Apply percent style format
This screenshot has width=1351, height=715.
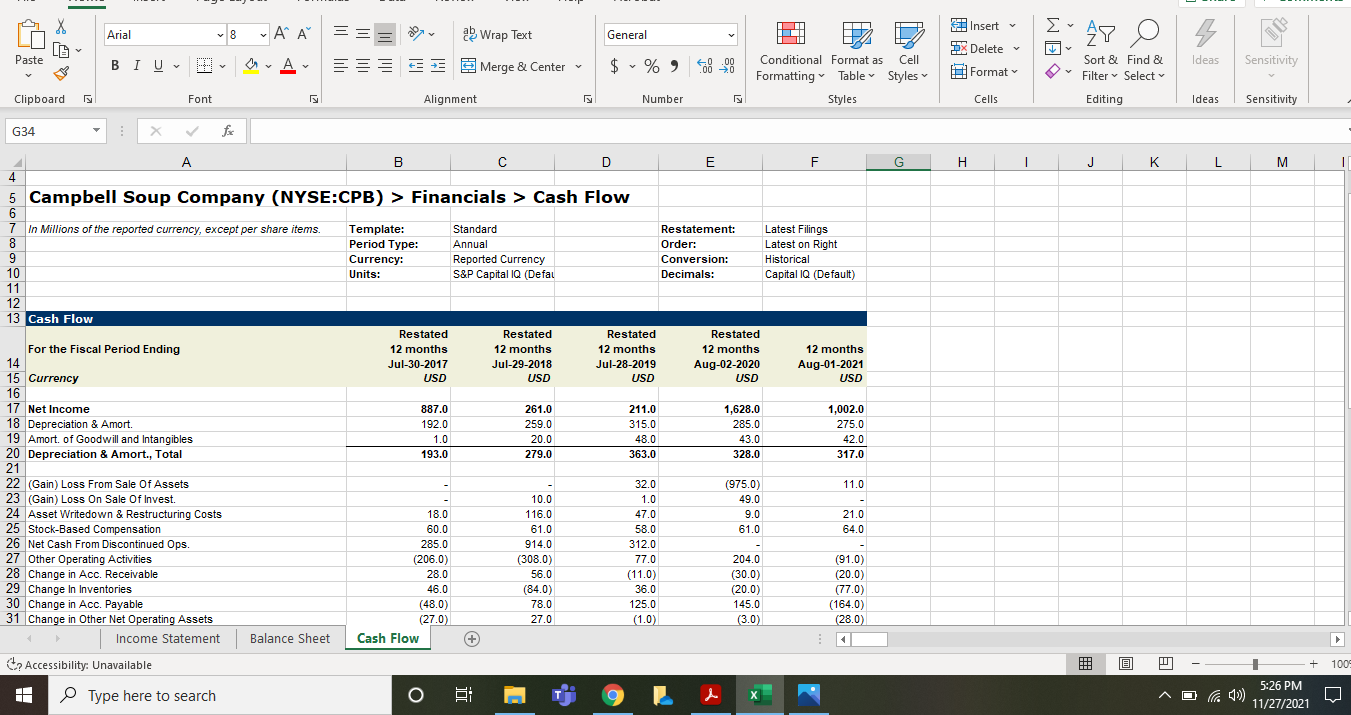[x=651, y=67]
